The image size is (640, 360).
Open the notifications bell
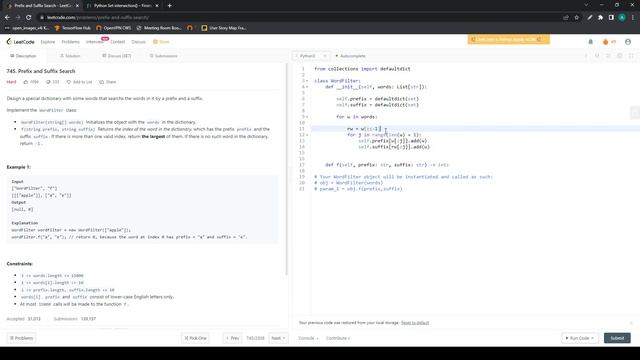[x=590, y=42]
